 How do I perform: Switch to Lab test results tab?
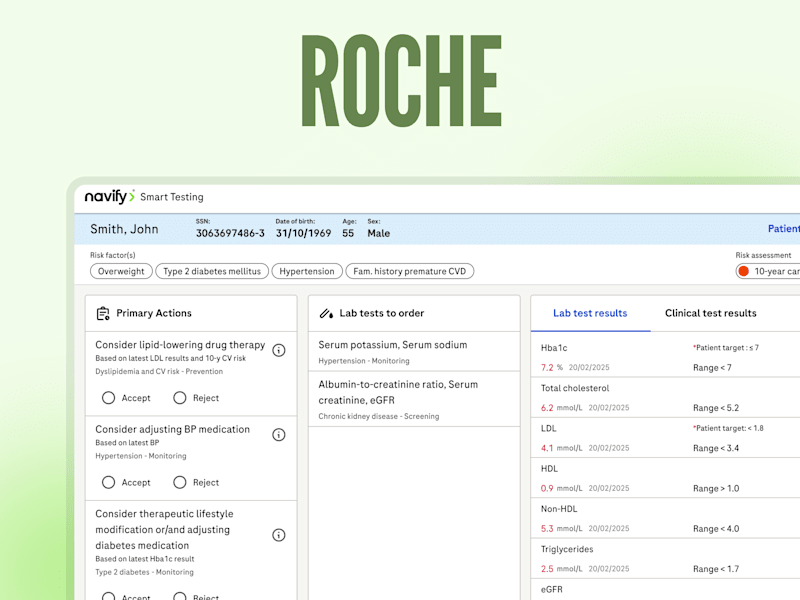[x=590, y=313]
